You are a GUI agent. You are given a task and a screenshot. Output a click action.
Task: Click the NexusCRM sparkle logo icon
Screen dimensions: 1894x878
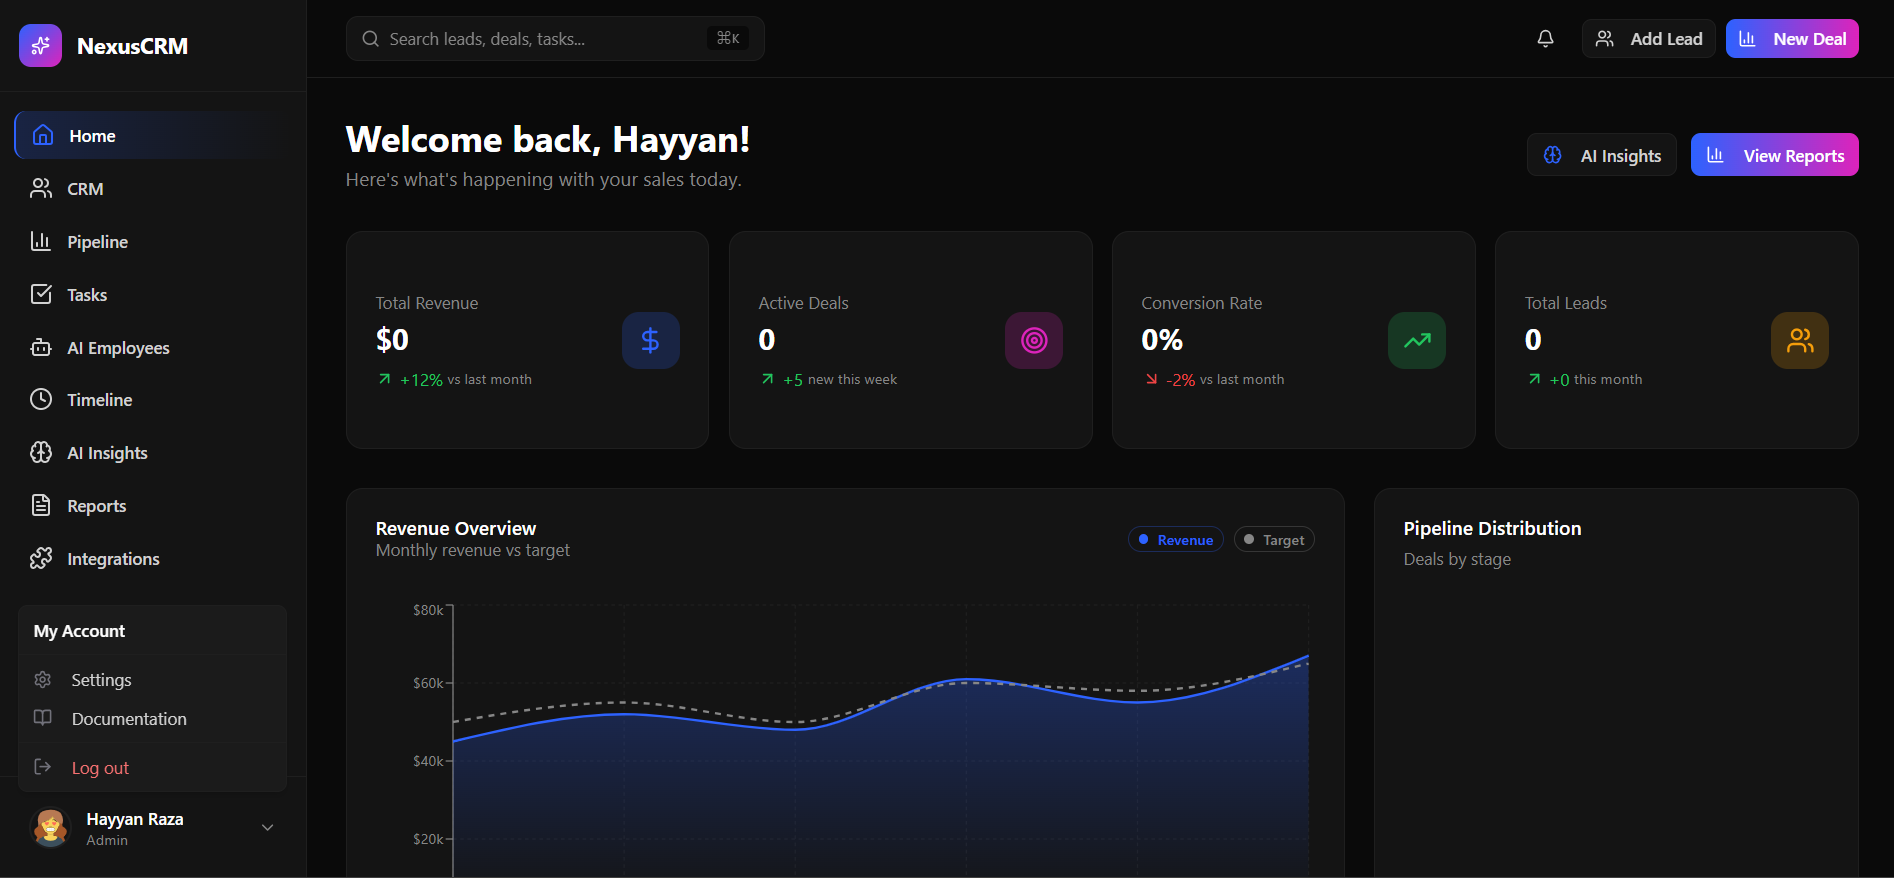[40, 46]
